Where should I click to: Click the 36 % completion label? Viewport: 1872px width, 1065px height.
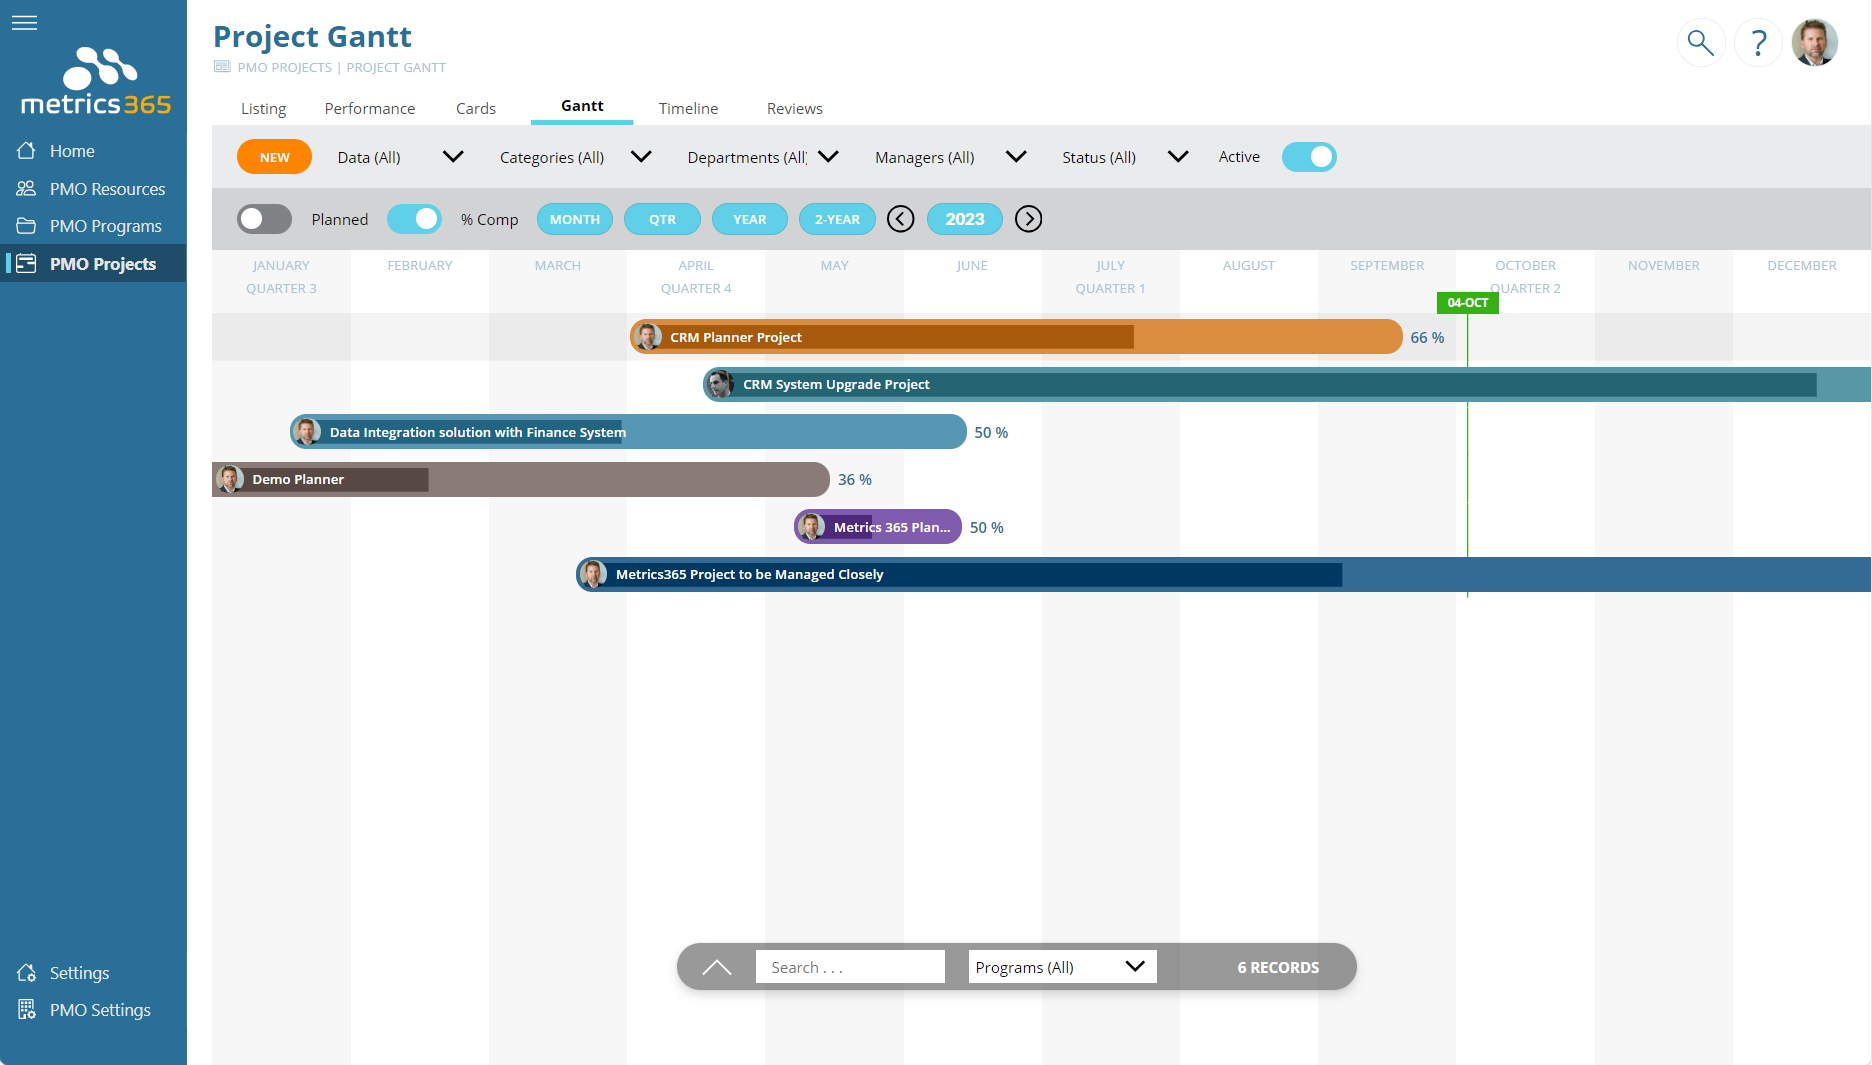click(855, 479)
